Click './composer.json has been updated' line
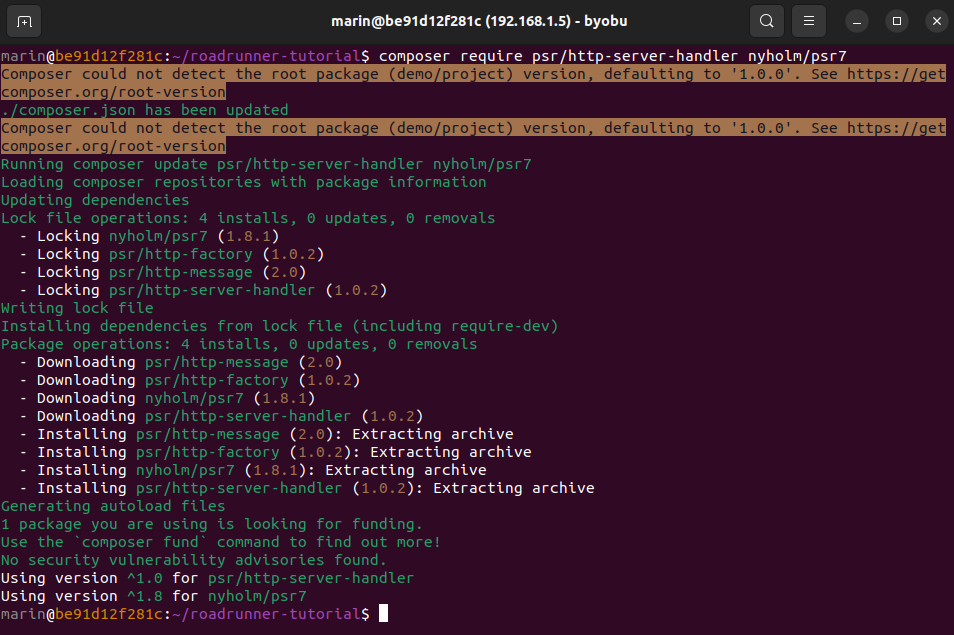The width and height of the screenshot is (954, 635). [x=145, y=110]
